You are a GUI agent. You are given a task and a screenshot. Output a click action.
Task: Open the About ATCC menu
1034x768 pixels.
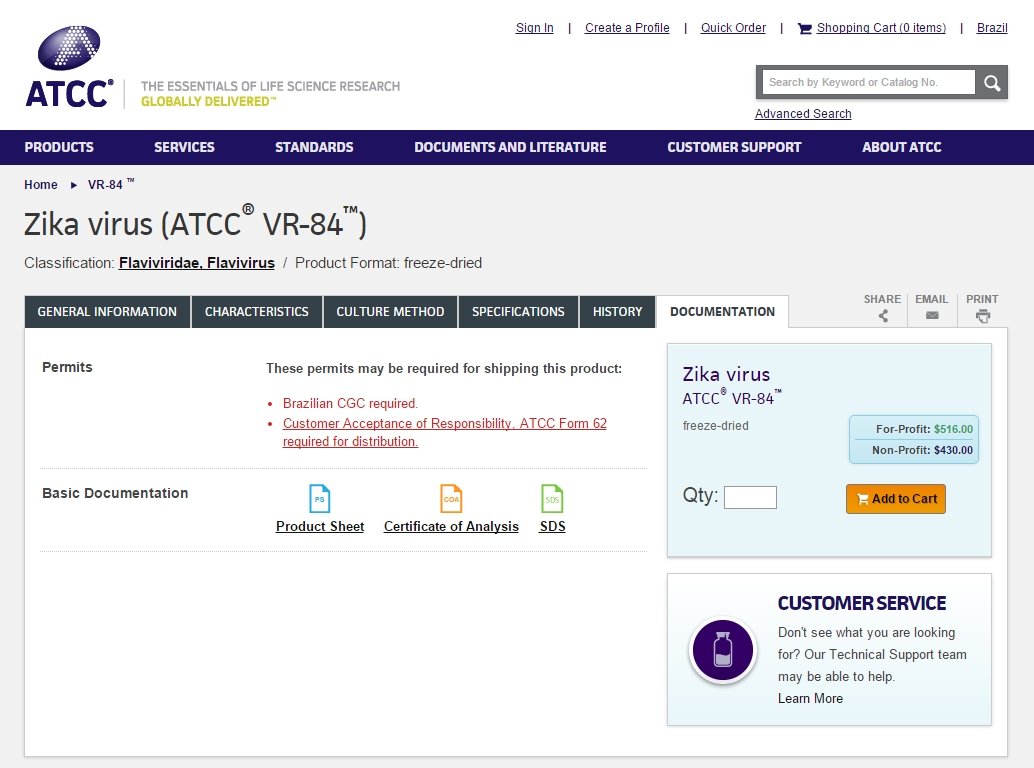point(901,147)
